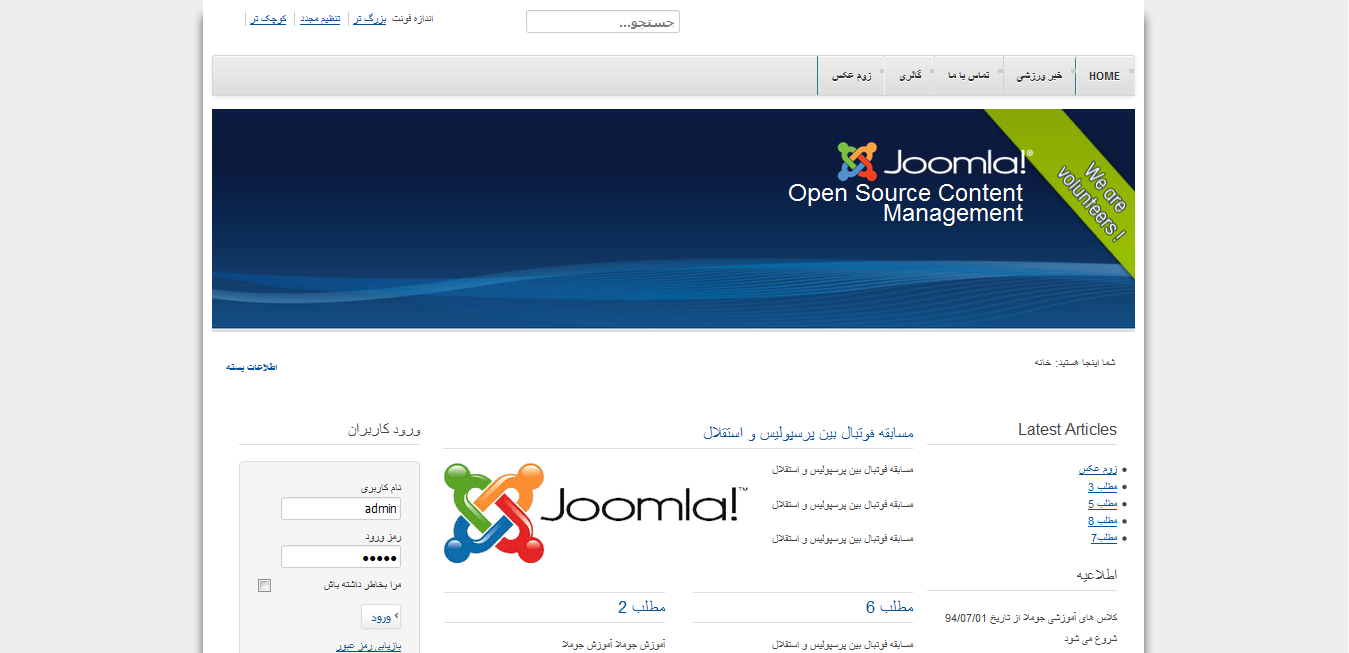Click the جستجو search field
The image size is (1349, 653).
[603, 22]
